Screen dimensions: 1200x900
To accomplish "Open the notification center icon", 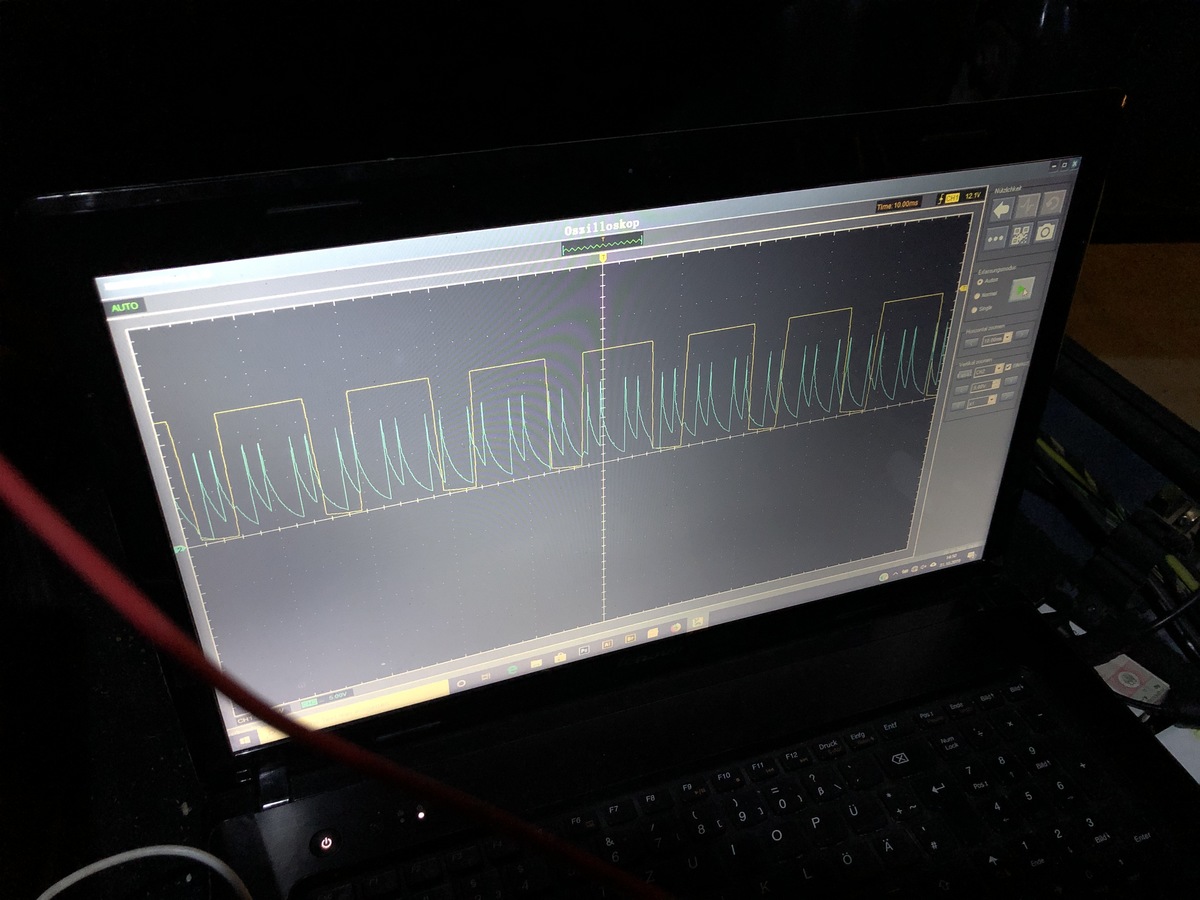I will [971, 555].
